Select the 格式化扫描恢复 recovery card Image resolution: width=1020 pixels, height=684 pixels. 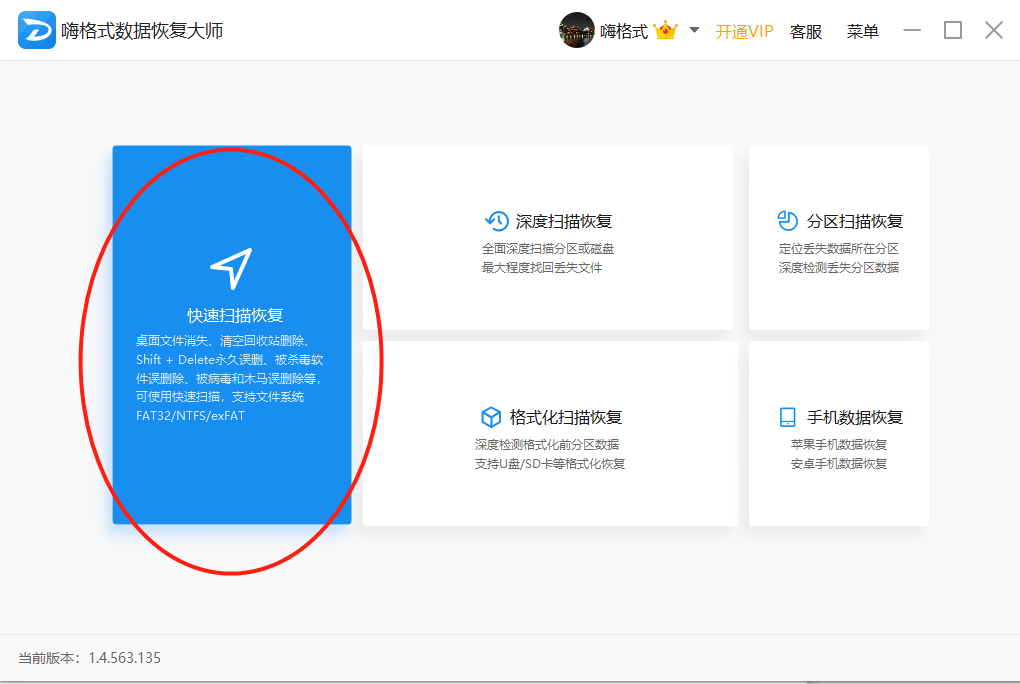click(x=550, y=432)
